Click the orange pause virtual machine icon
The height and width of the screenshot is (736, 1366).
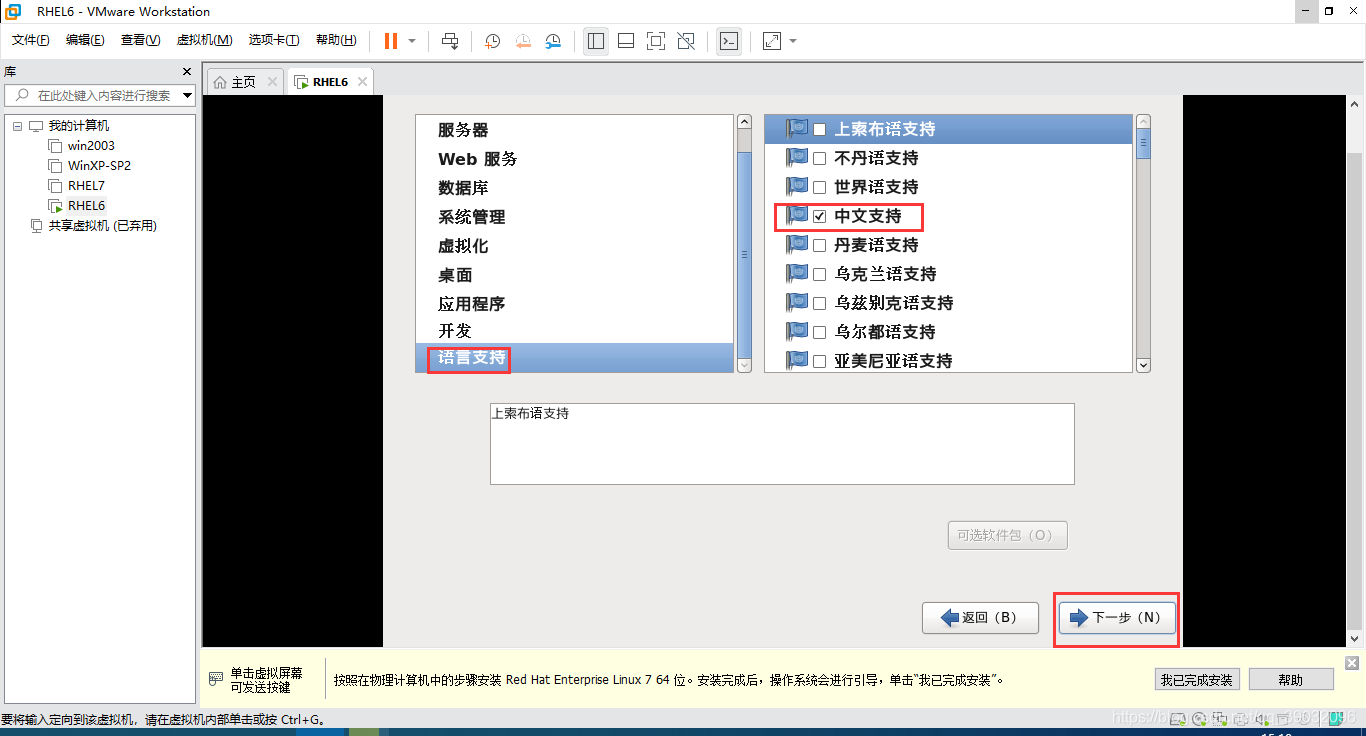click(390, 41)
